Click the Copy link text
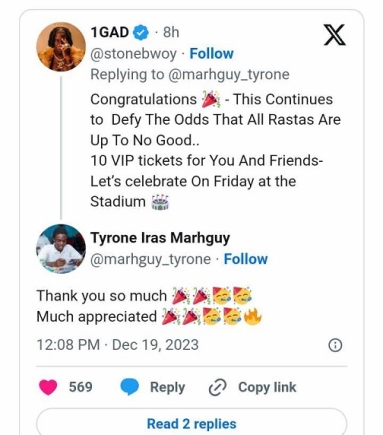 [267, 387]
